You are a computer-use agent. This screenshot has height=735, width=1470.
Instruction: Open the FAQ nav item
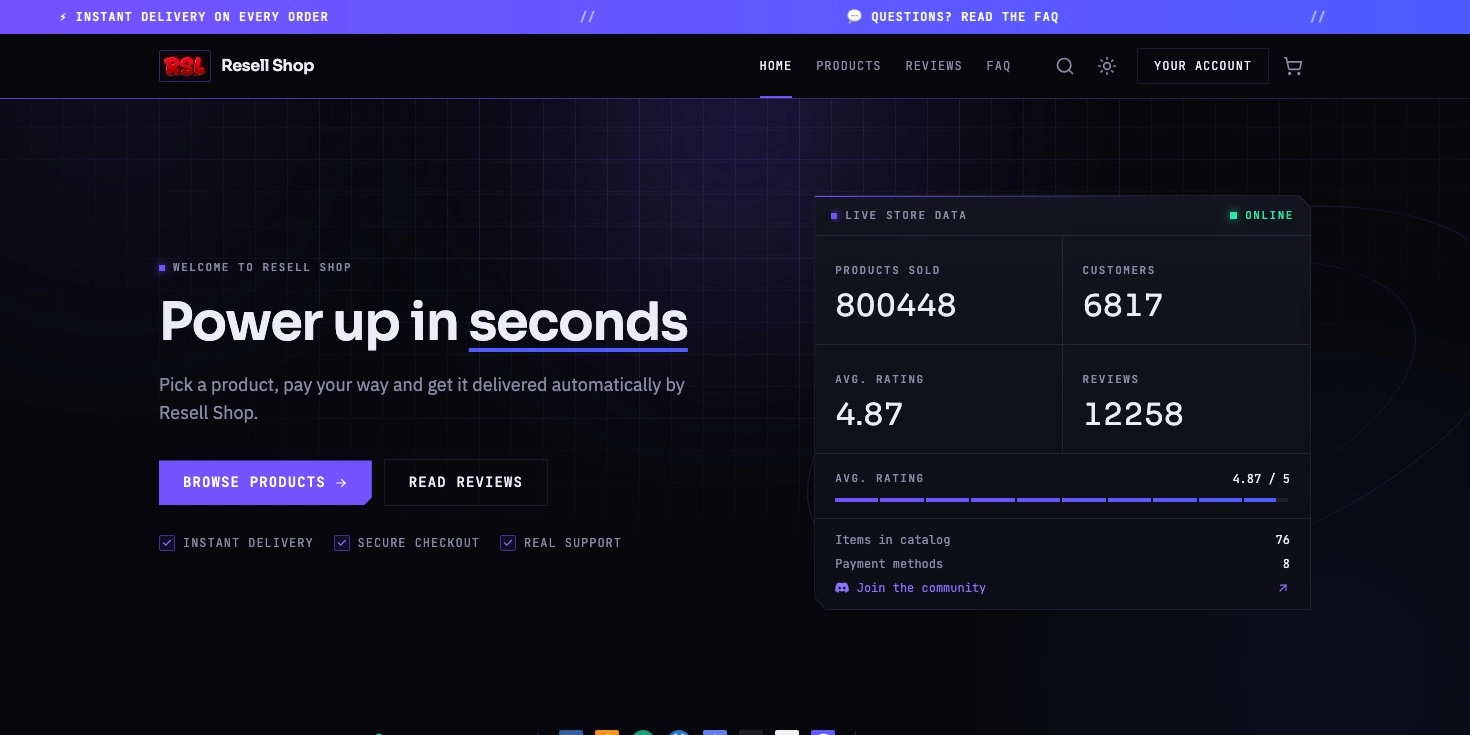(998, 66)
